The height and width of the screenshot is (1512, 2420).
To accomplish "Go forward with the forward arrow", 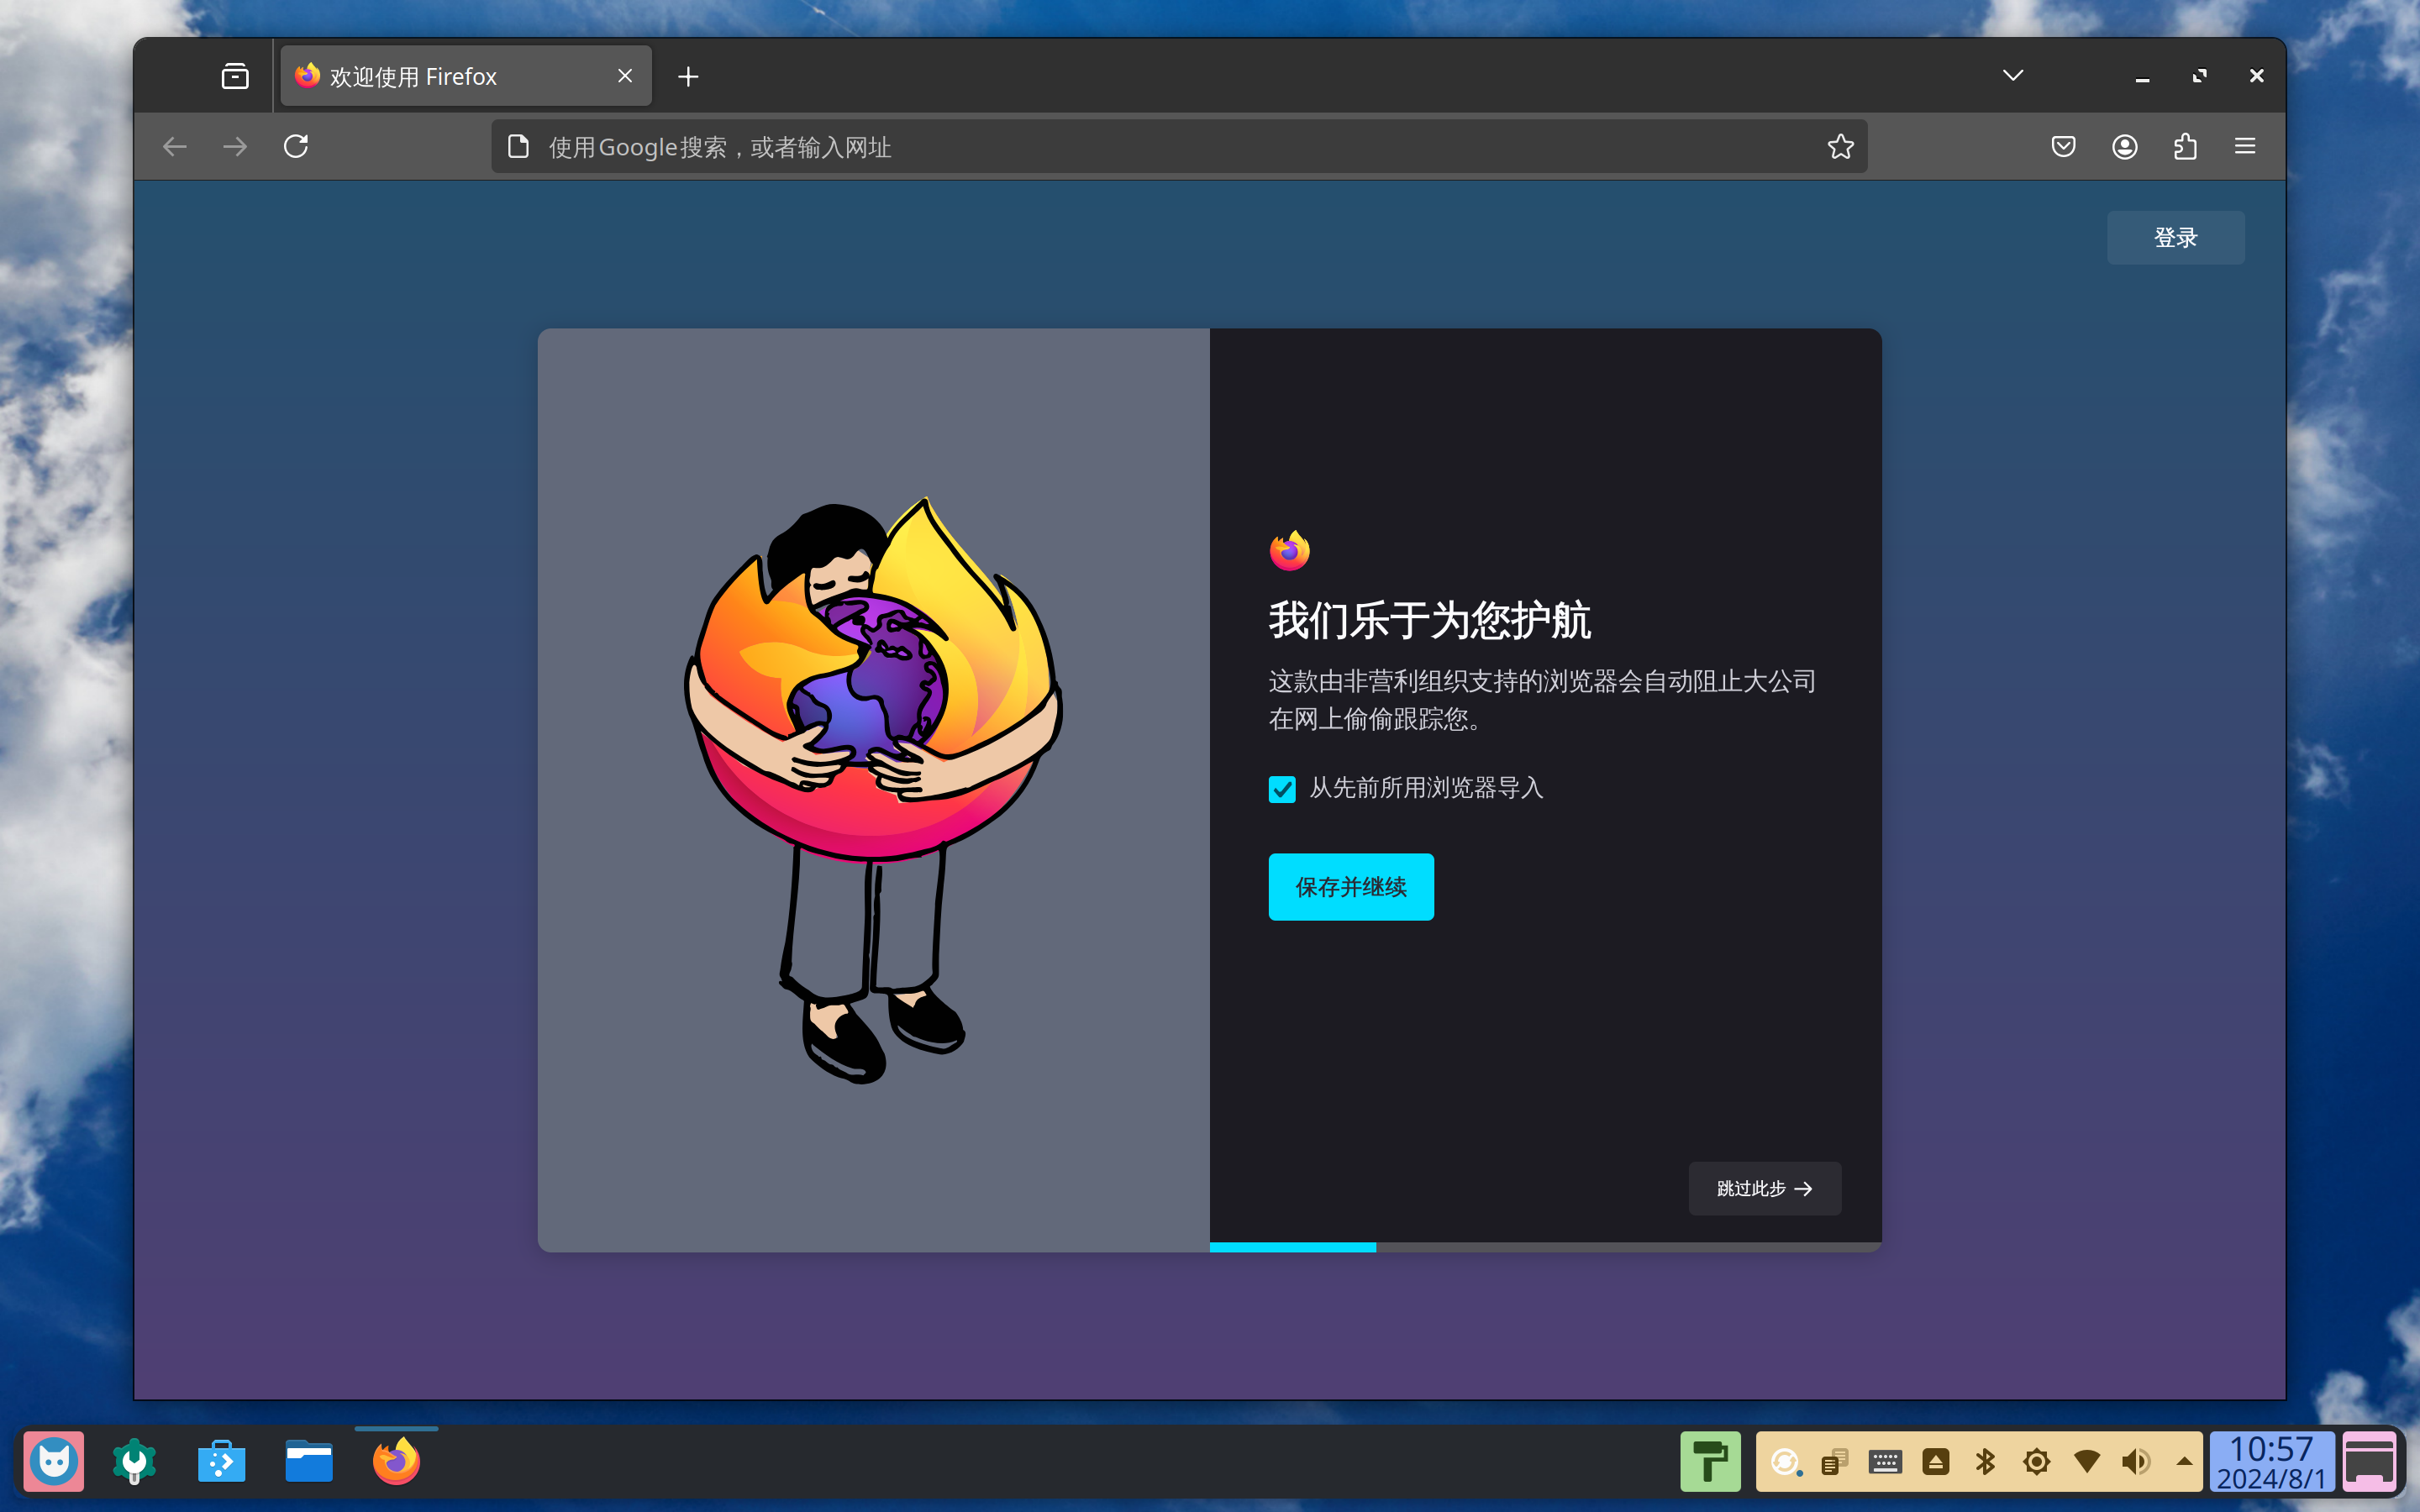I will click(235, 147).
